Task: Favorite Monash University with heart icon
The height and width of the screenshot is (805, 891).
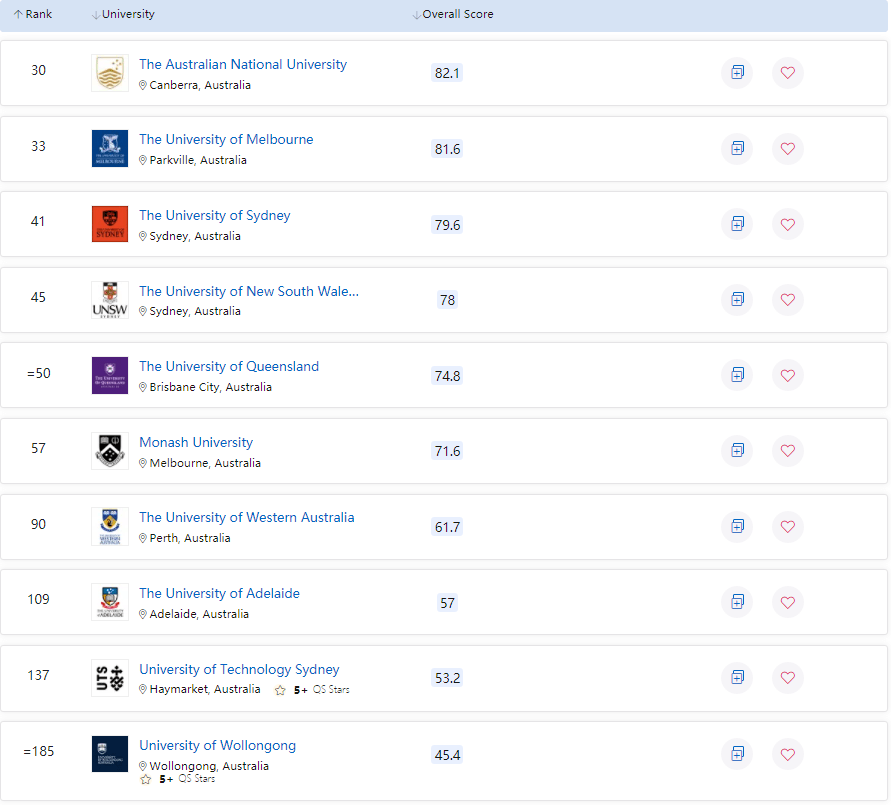Action: pos(788,451)
